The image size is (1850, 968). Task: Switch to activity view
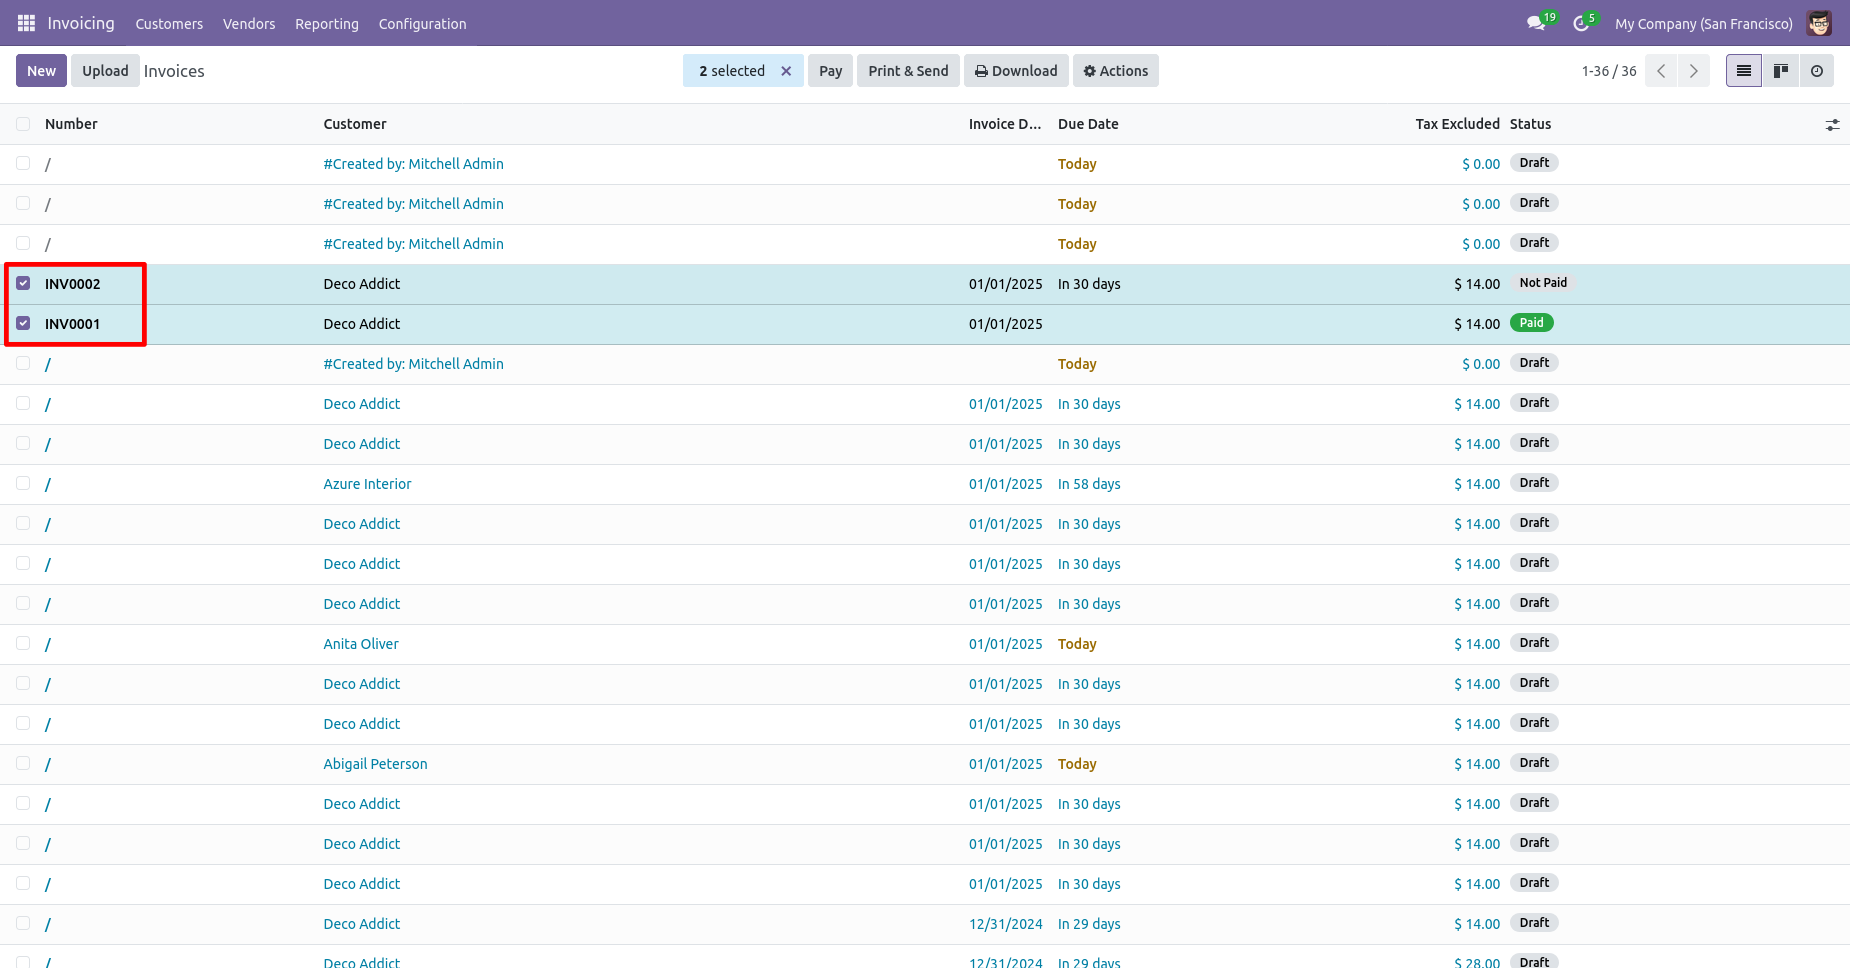tap(1817, 71)
